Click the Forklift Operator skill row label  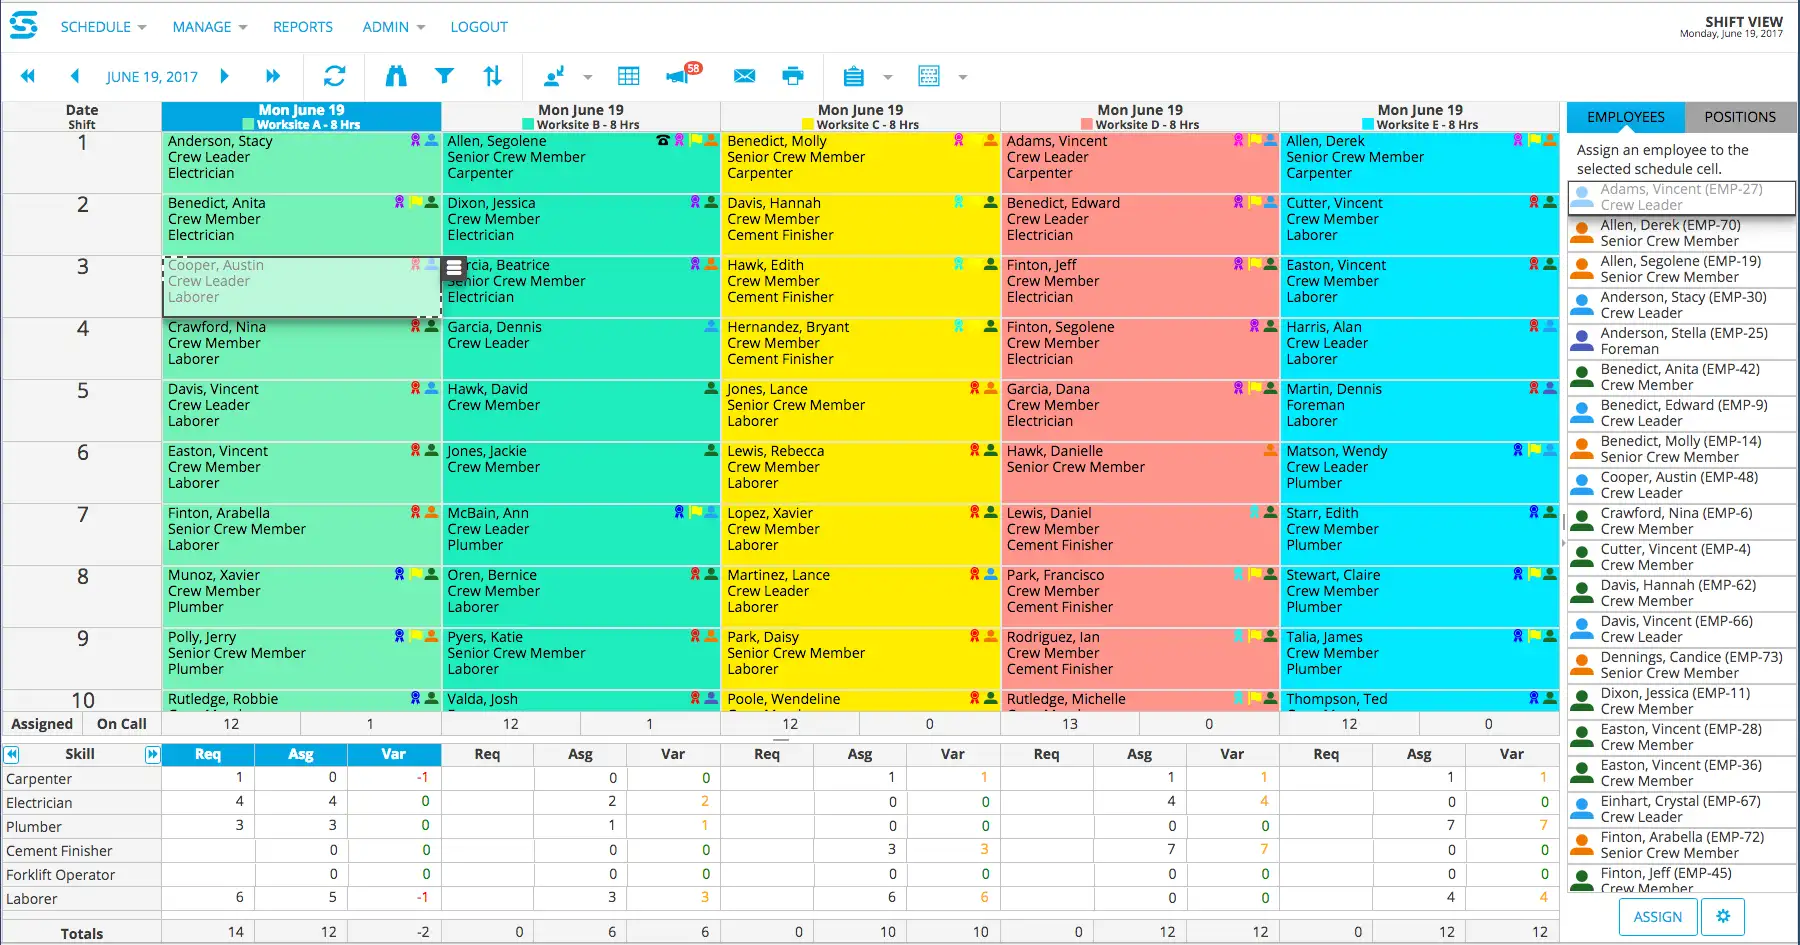coord(60,875)
